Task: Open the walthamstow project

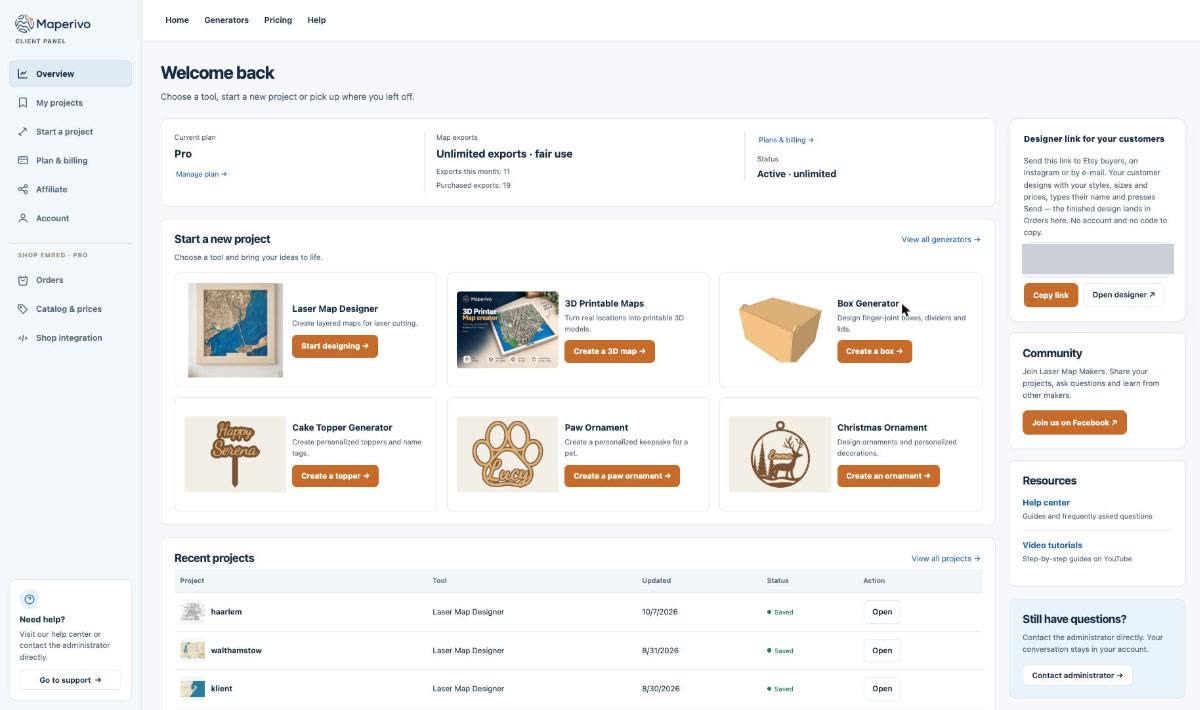Action: [x=882, y=651]
